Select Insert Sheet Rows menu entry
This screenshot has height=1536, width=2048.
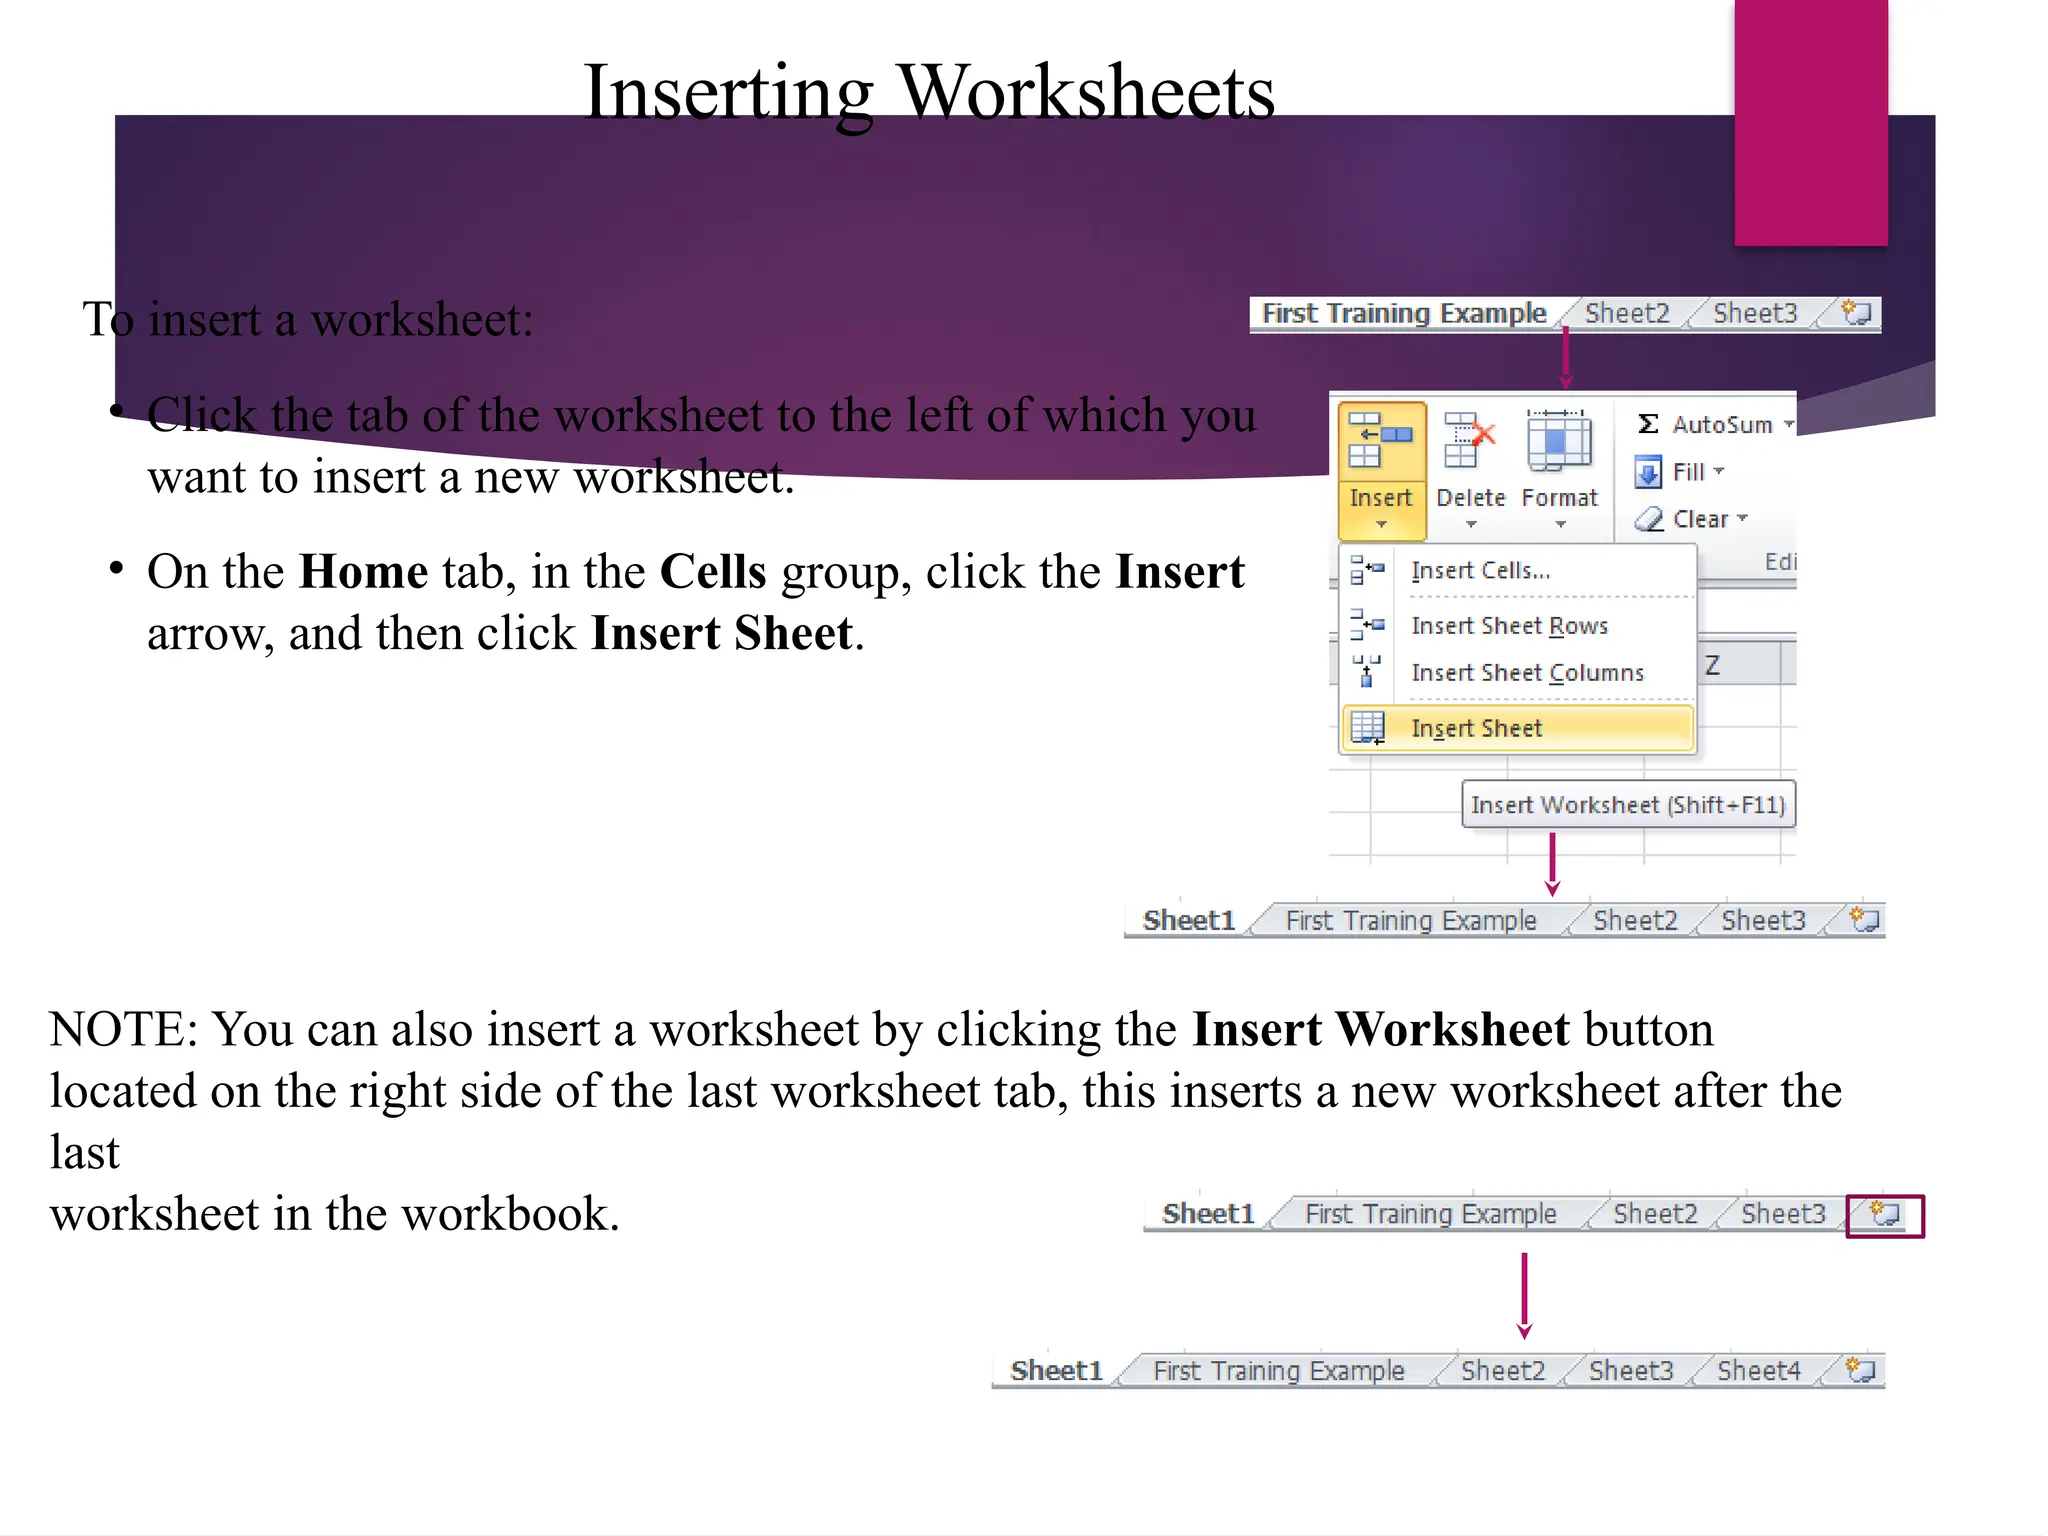click(x=1508, y=626)
